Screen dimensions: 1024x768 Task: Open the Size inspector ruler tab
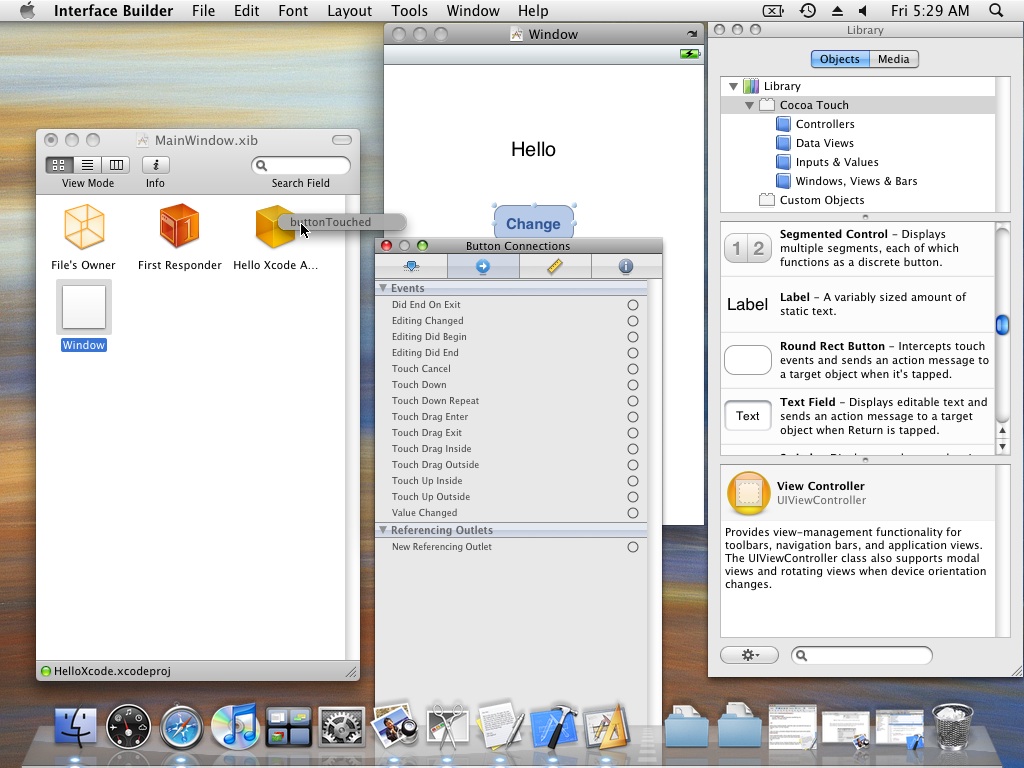(555, 266)
